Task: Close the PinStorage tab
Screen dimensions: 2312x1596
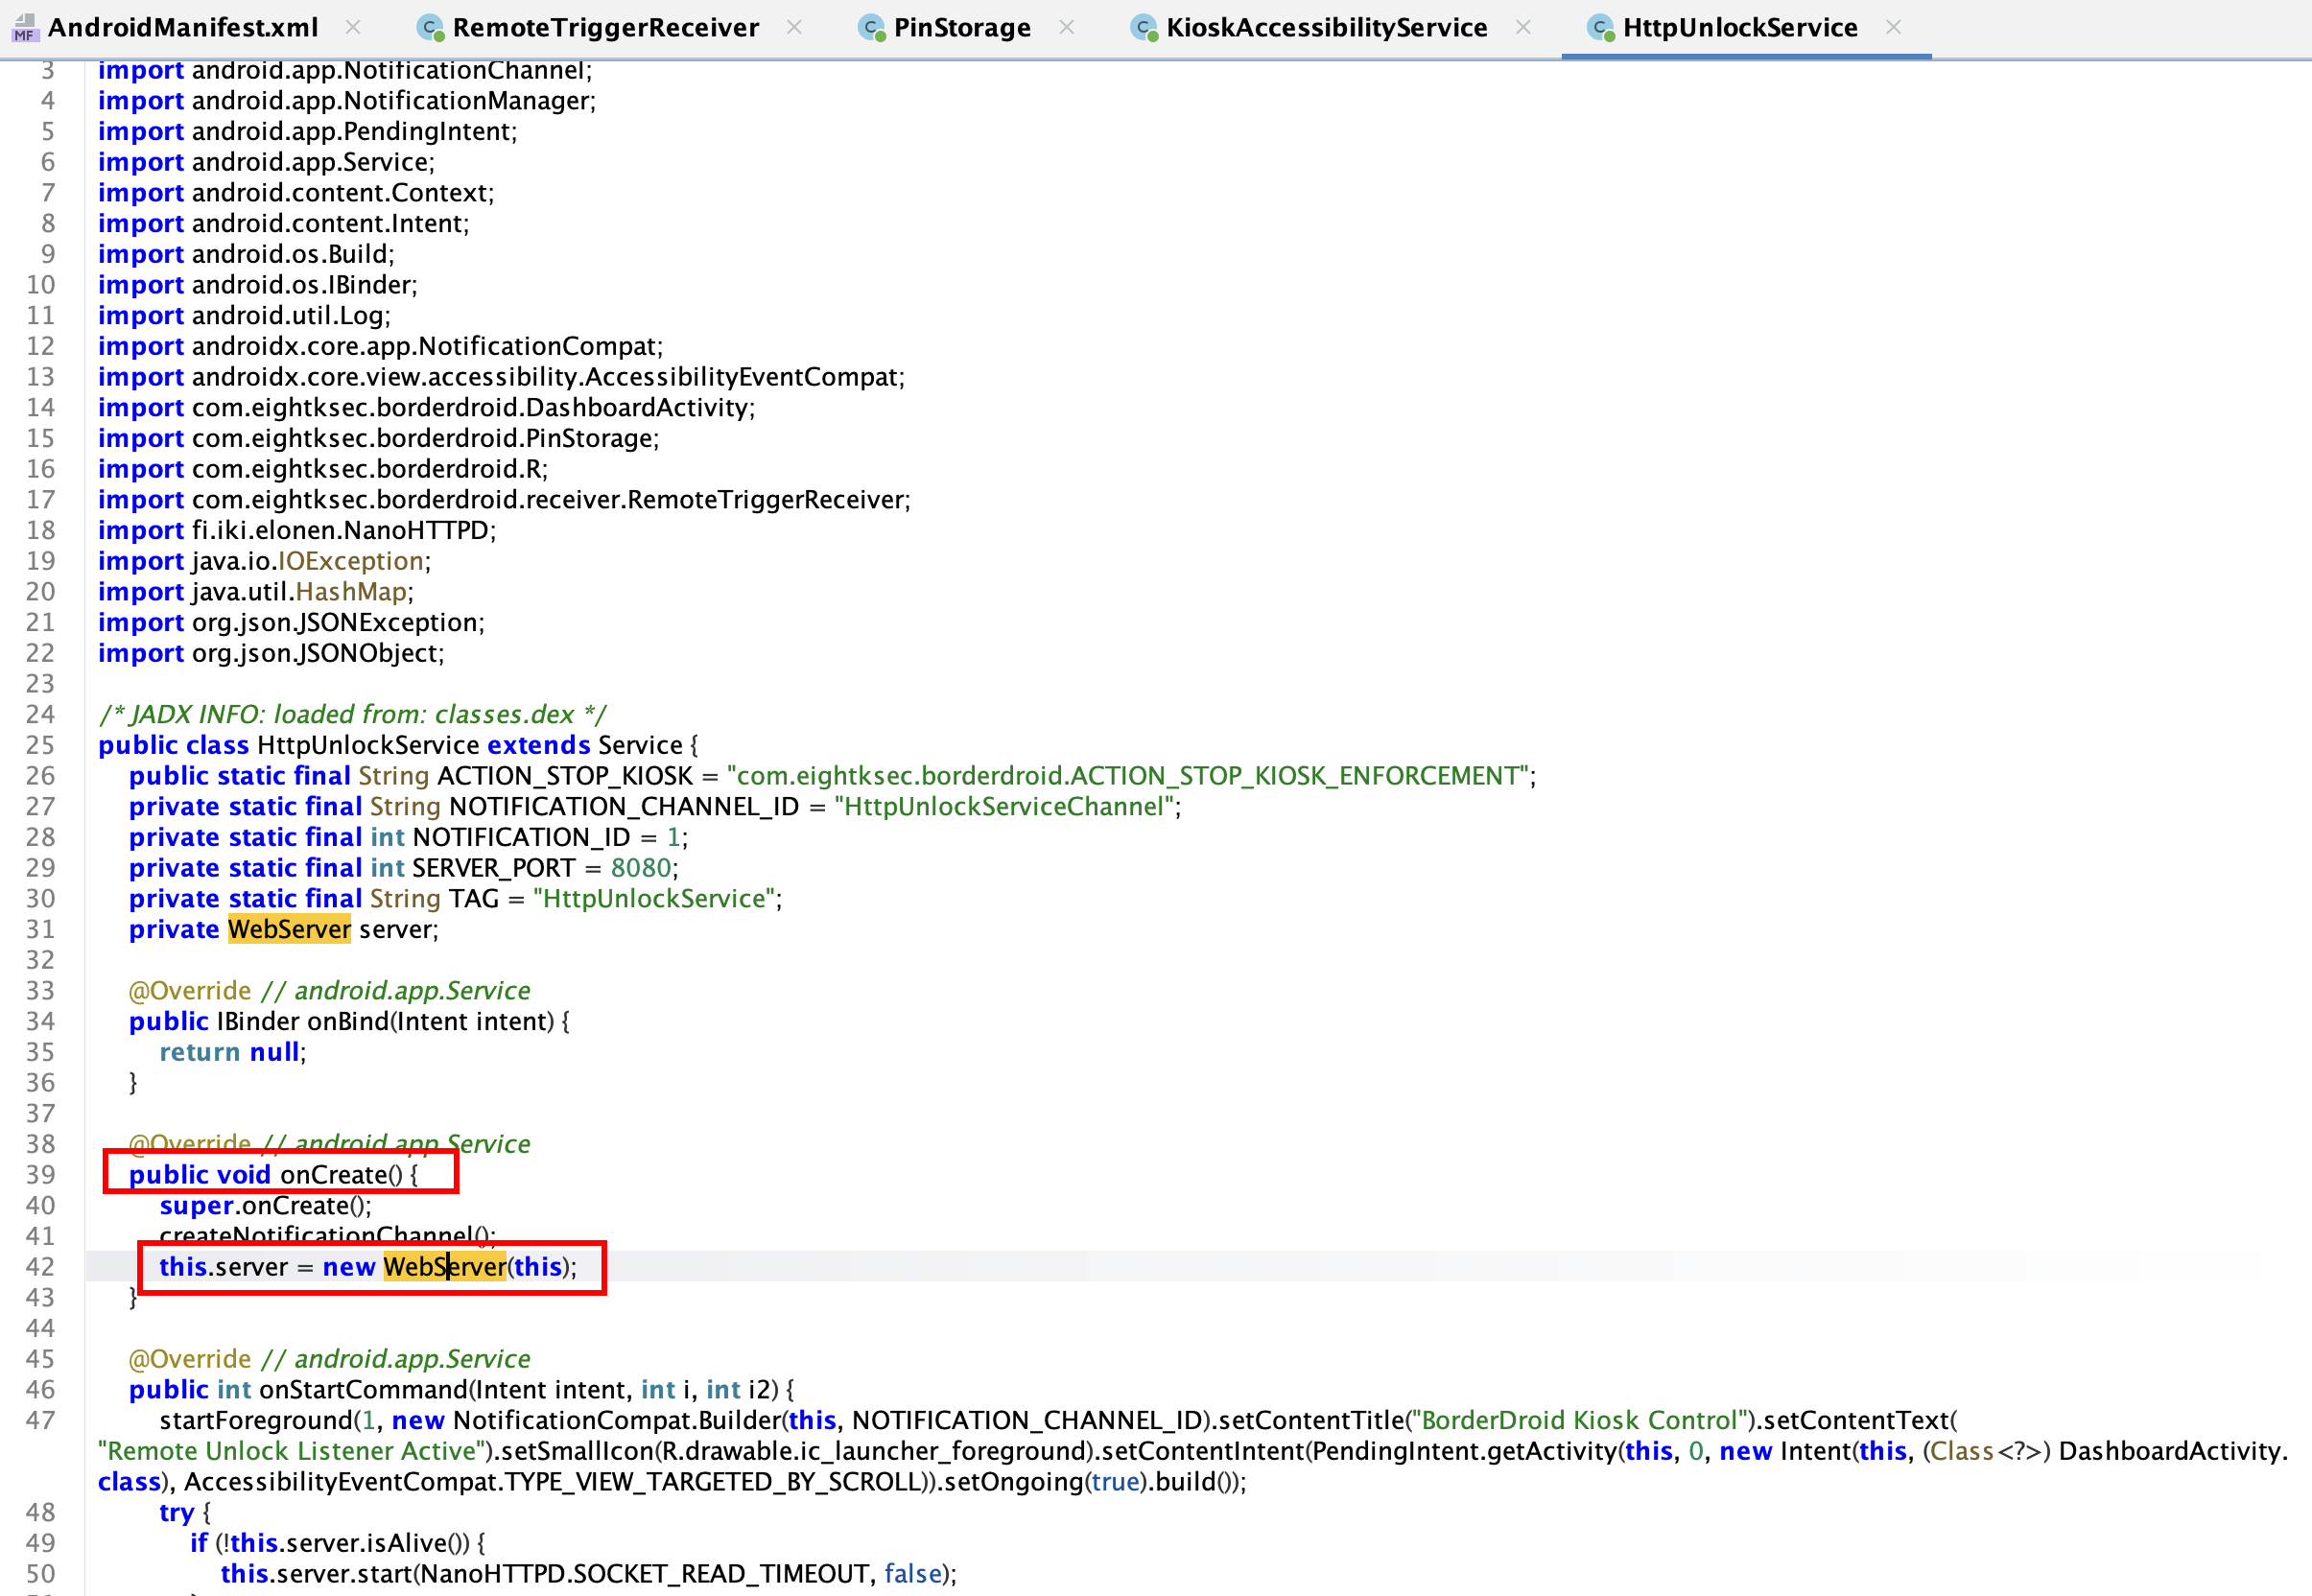Action: 1067,27
